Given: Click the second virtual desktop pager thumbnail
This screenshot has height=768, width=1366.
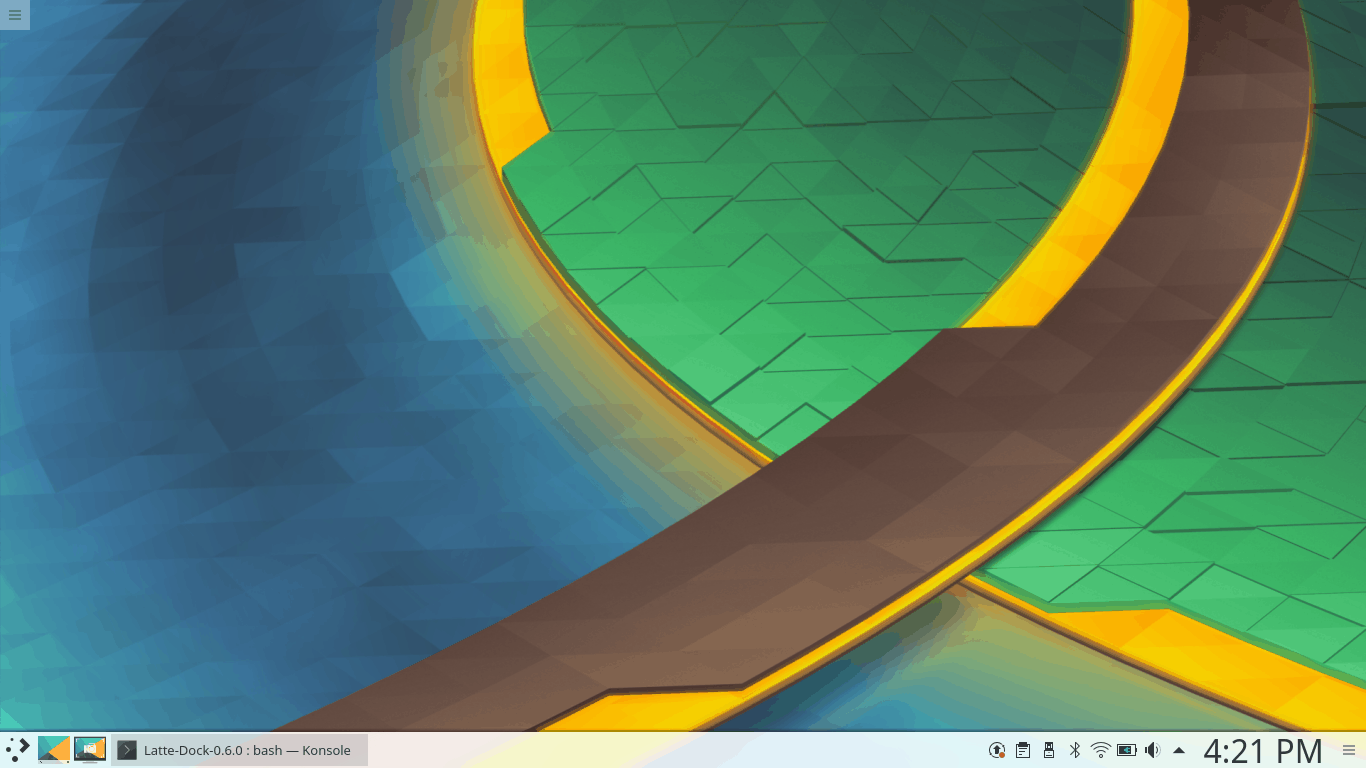Looking at the screenshot, I should coord(90,749).
